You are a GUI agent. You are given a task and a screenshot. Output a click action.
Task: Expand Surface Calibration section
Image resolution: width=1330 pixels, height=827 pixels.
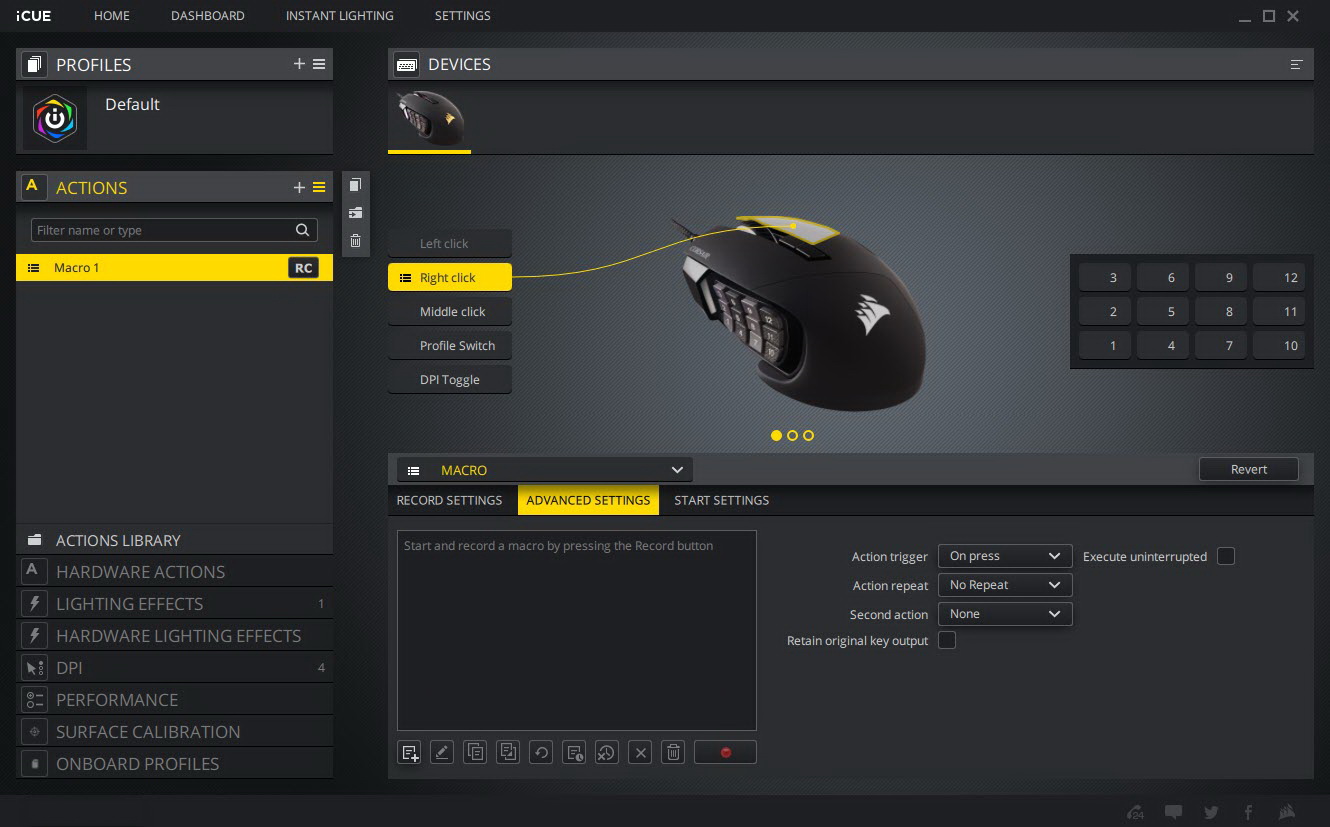point(174,732)
